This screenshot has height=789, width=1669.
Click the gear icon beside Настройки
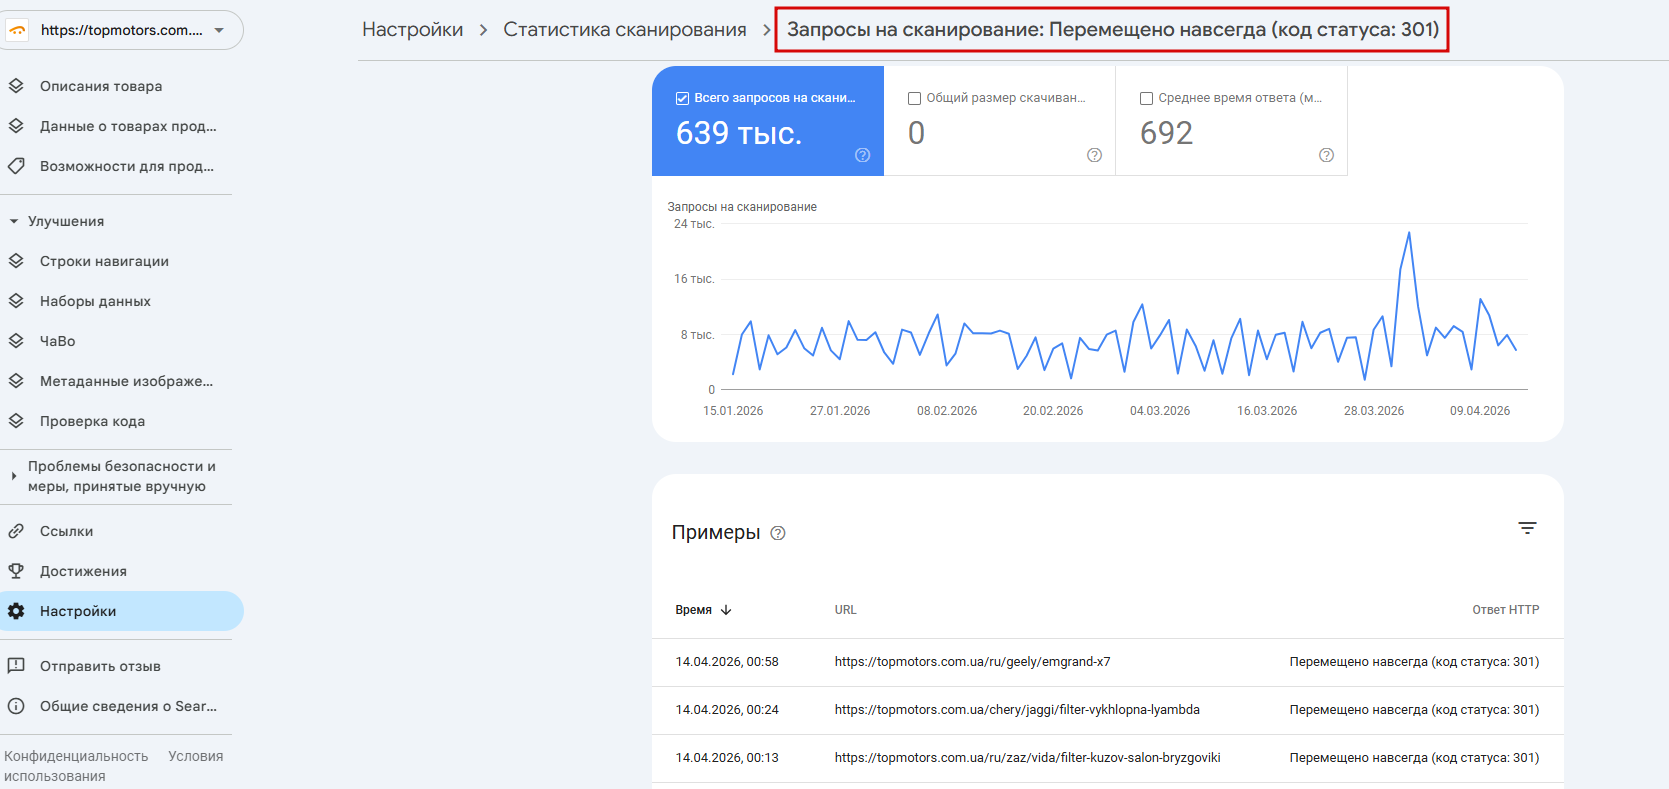point(16,611)
